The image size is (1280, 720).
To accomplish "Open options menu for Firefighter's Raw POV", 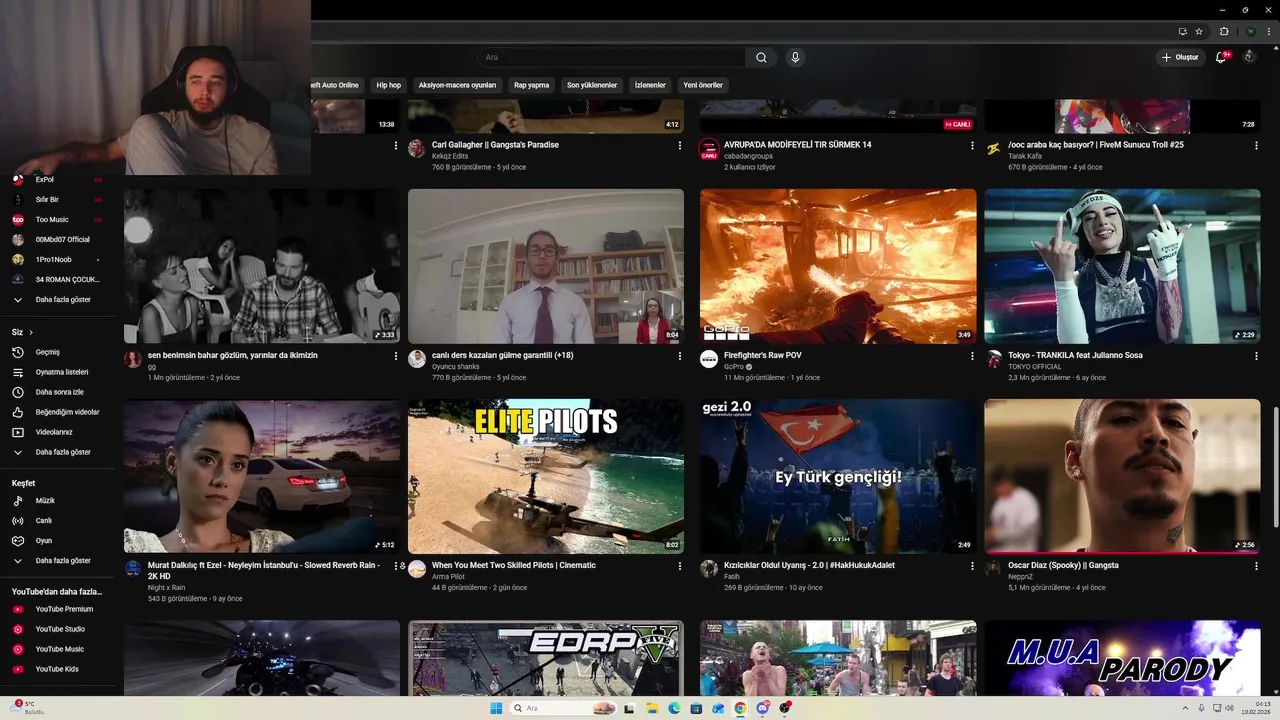I will tap(972, 356).
